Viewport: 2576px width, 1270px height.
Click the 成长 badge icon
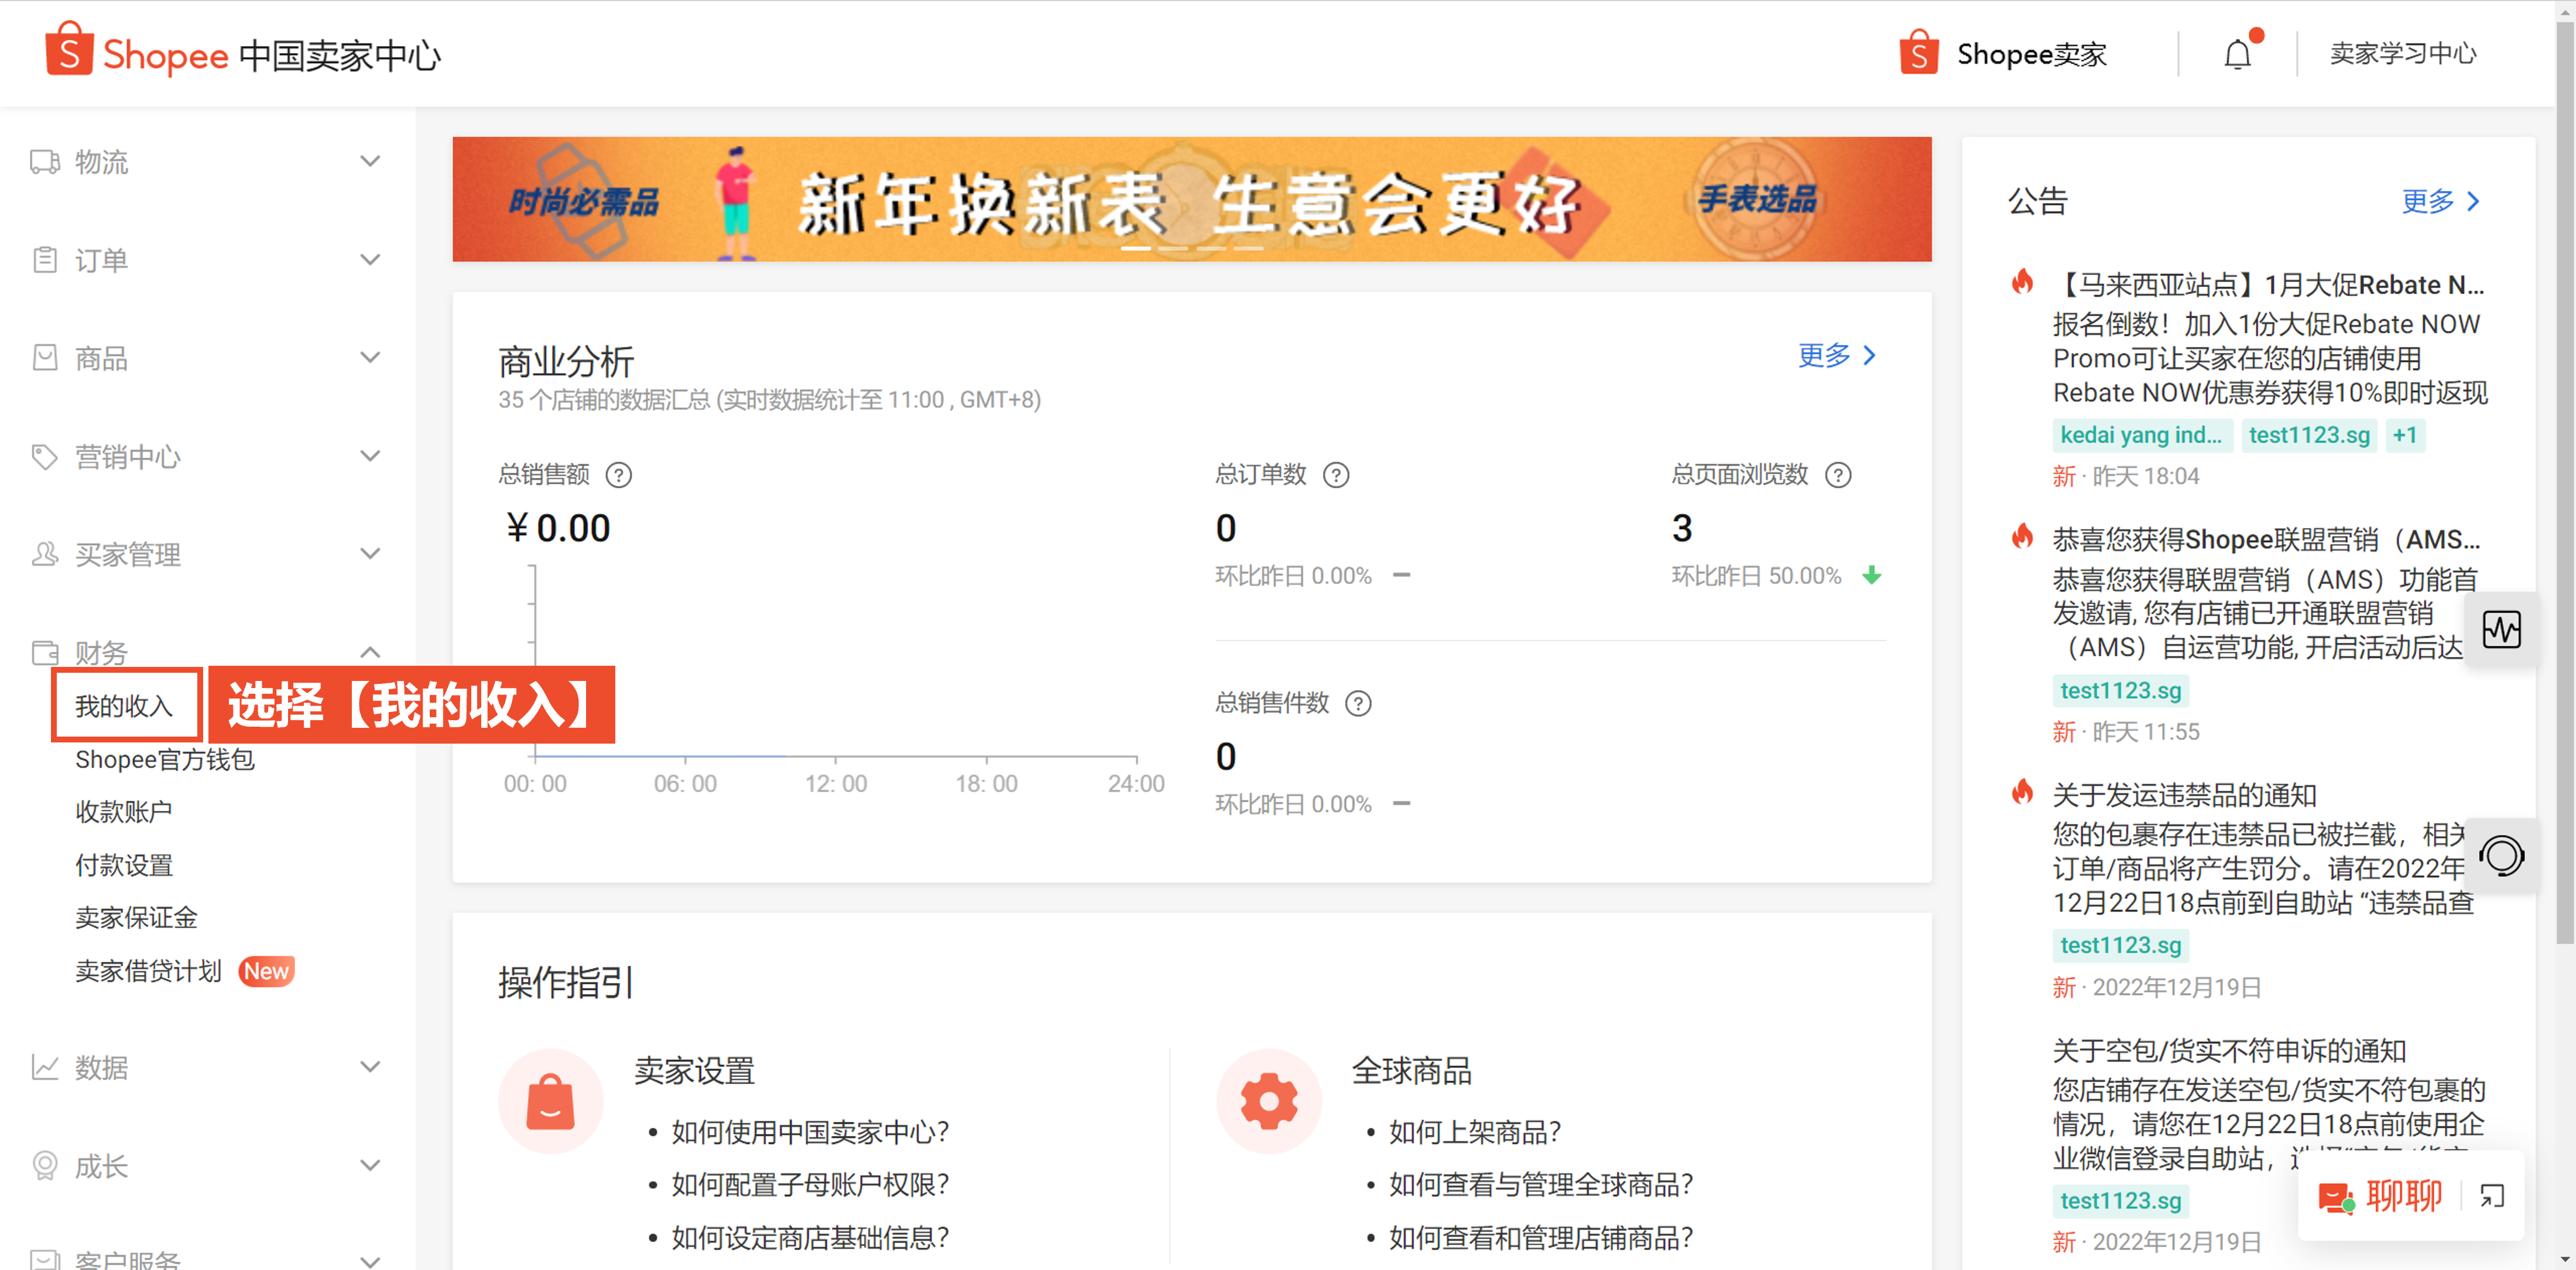(45, 1165)
